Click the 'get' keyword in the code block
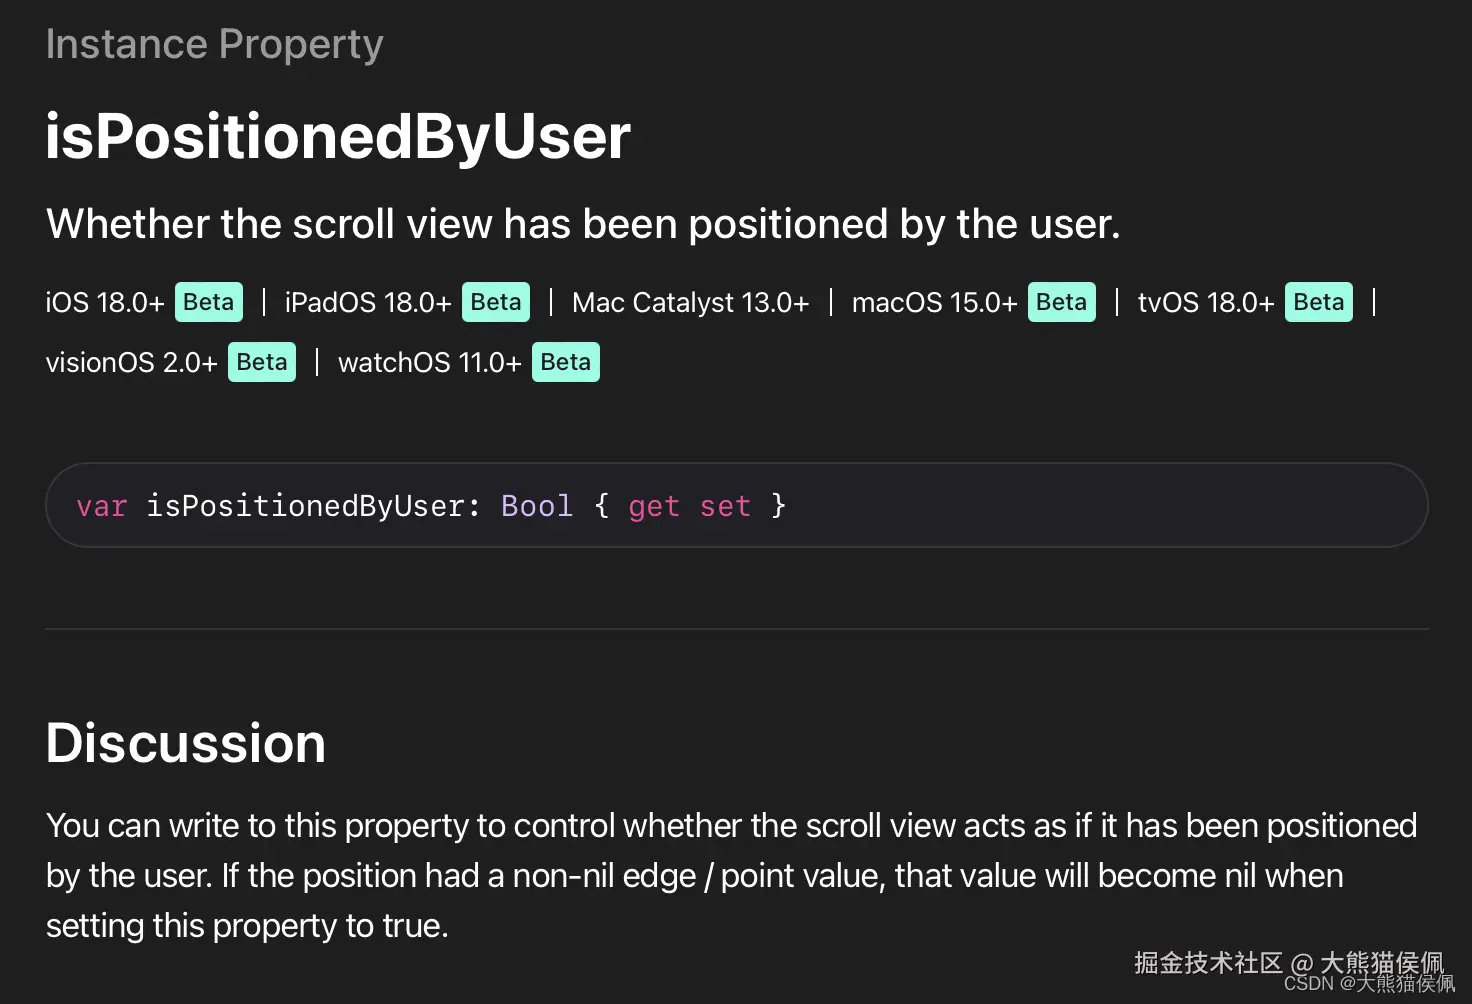Viewport: 1472px width, 1004px height. (x=653, y=506)
